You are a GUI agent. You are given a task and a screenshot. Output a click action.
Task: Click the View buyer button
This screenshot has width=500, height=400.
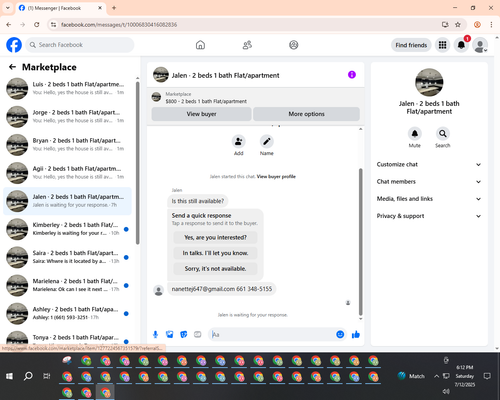(201, 114)
